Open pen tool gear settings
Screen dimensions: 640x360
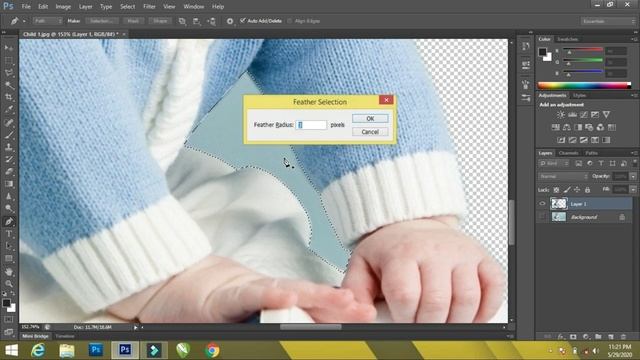tap(230, 21)
